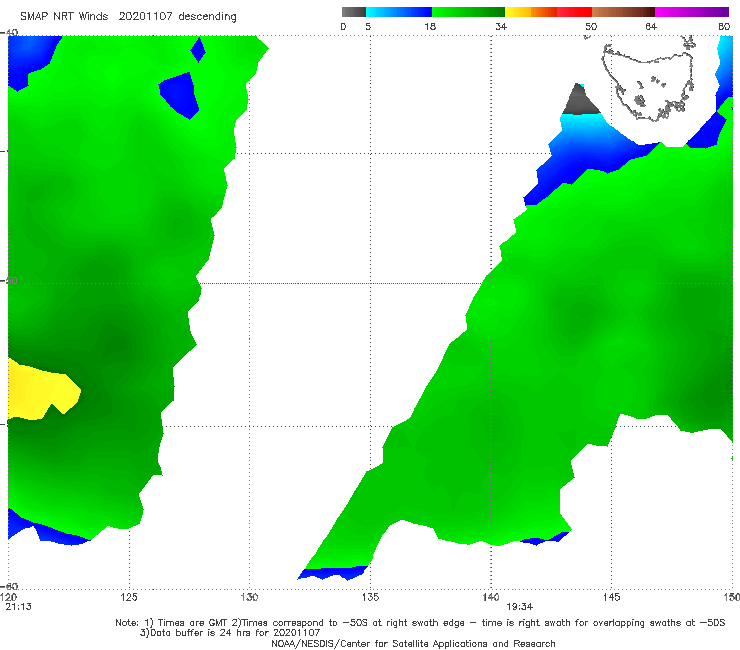Click the gray low-wind triangle near Tasmania
This screenshot has height=650, width=740.
pos(580,100)
